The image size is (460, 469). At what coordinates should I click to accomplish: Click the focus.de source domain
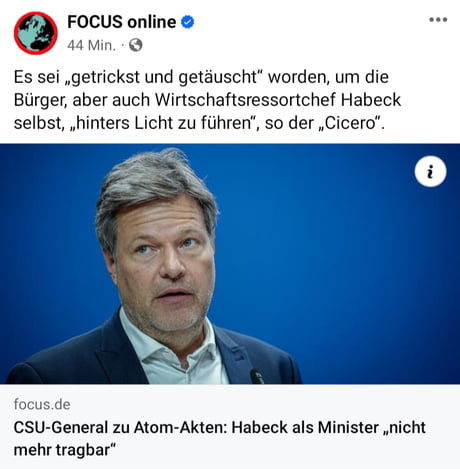[42, 404]
